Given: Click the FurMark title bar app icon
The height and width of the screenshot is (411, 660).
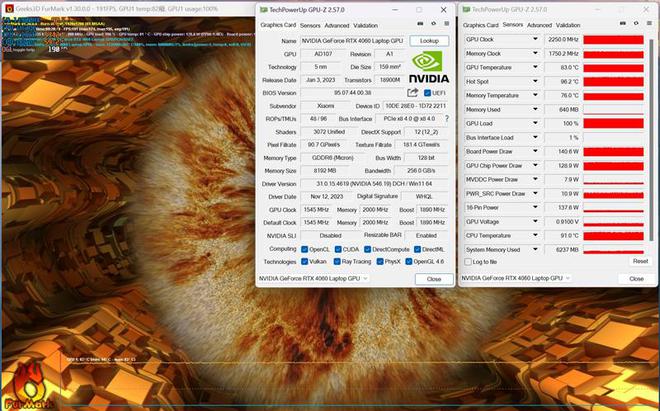Looking at the screenshot, I should [x=9, y=8].
